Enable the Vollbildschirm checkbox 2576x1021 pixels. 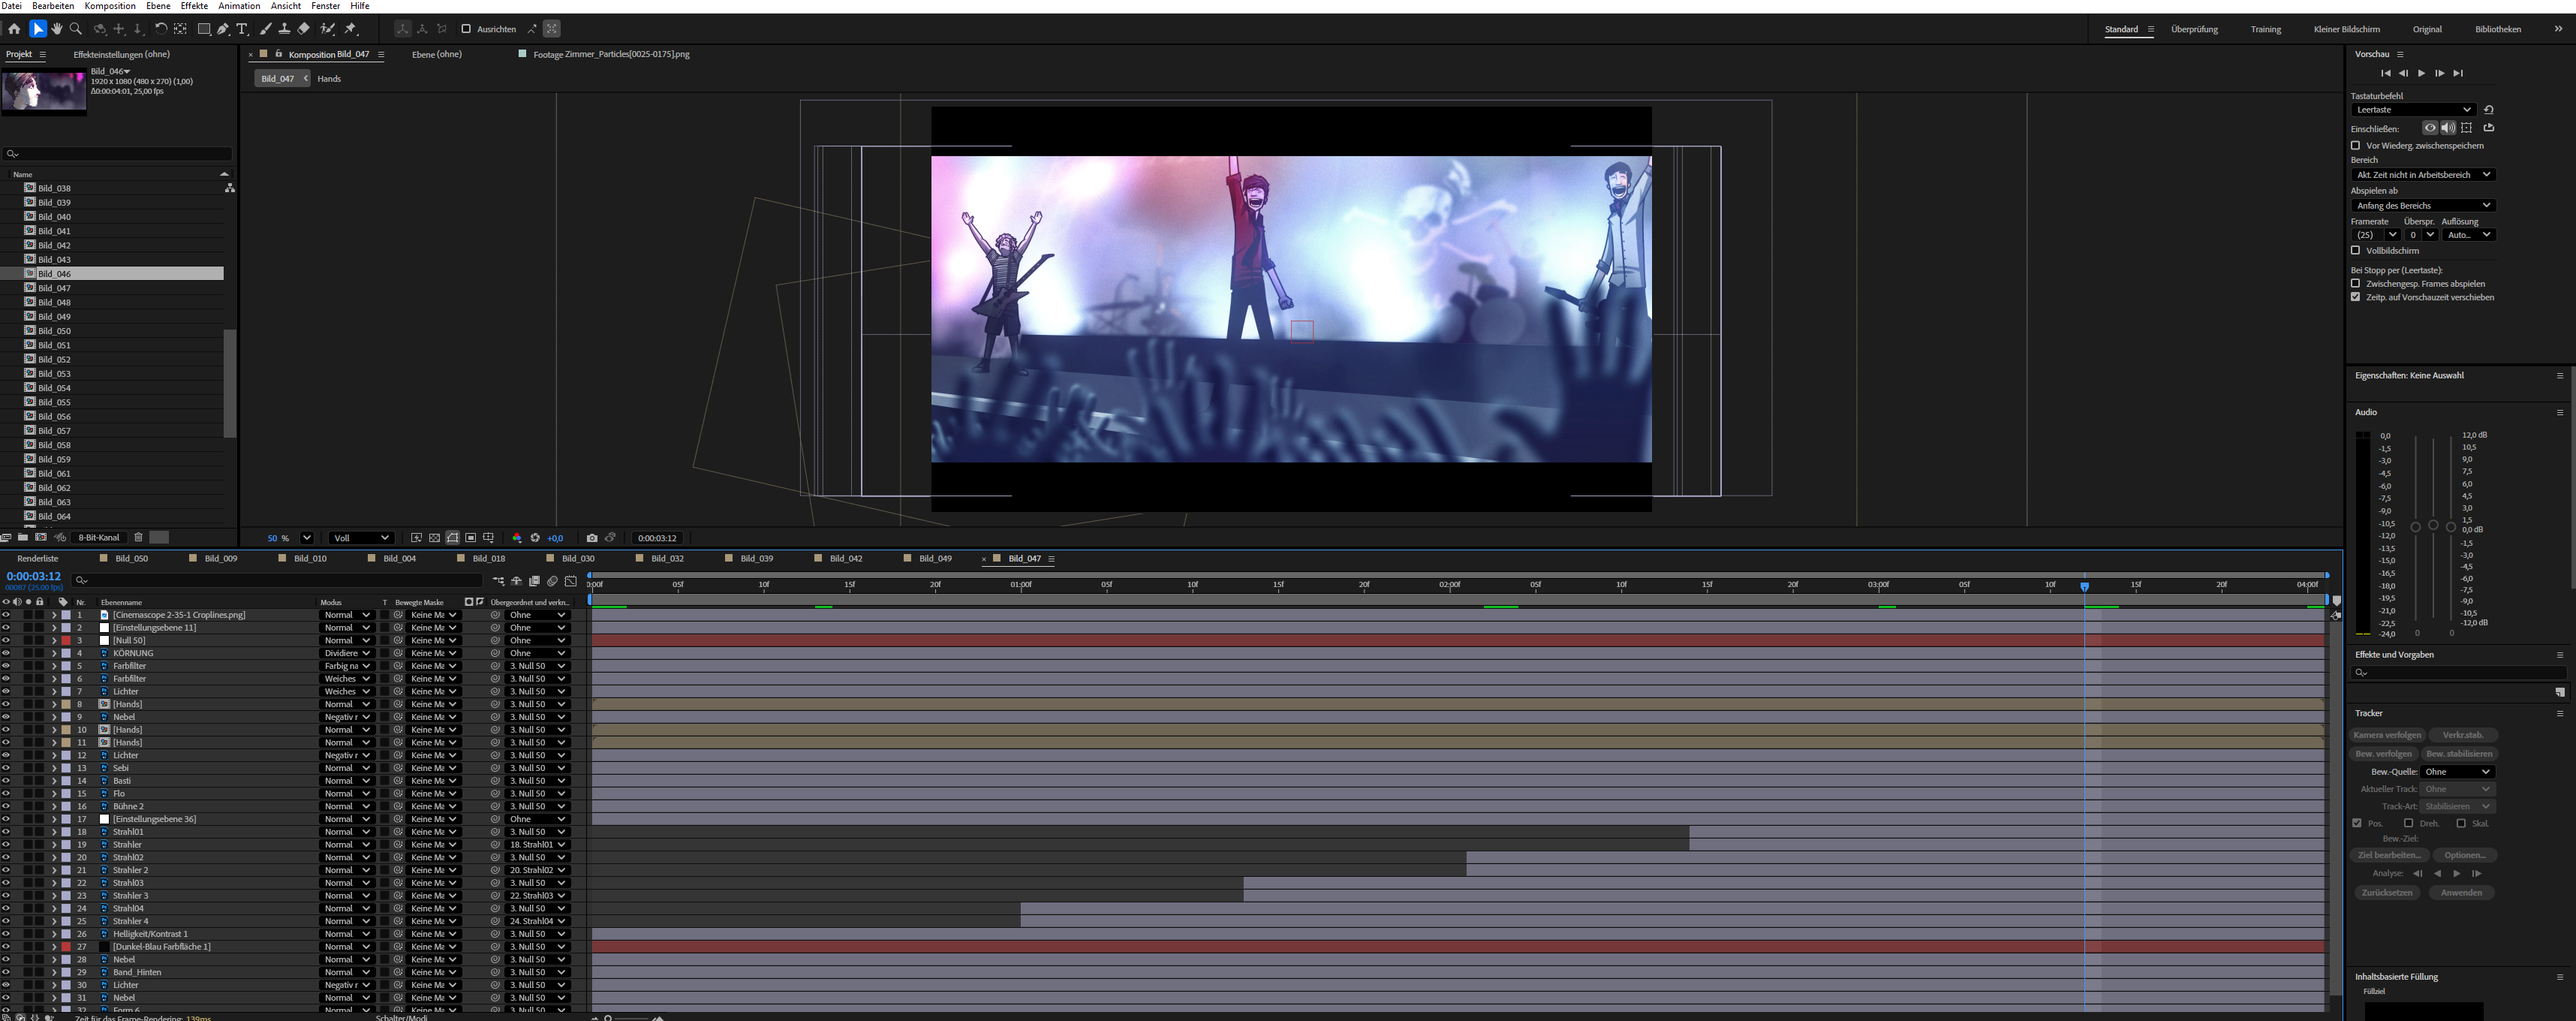2355,251
